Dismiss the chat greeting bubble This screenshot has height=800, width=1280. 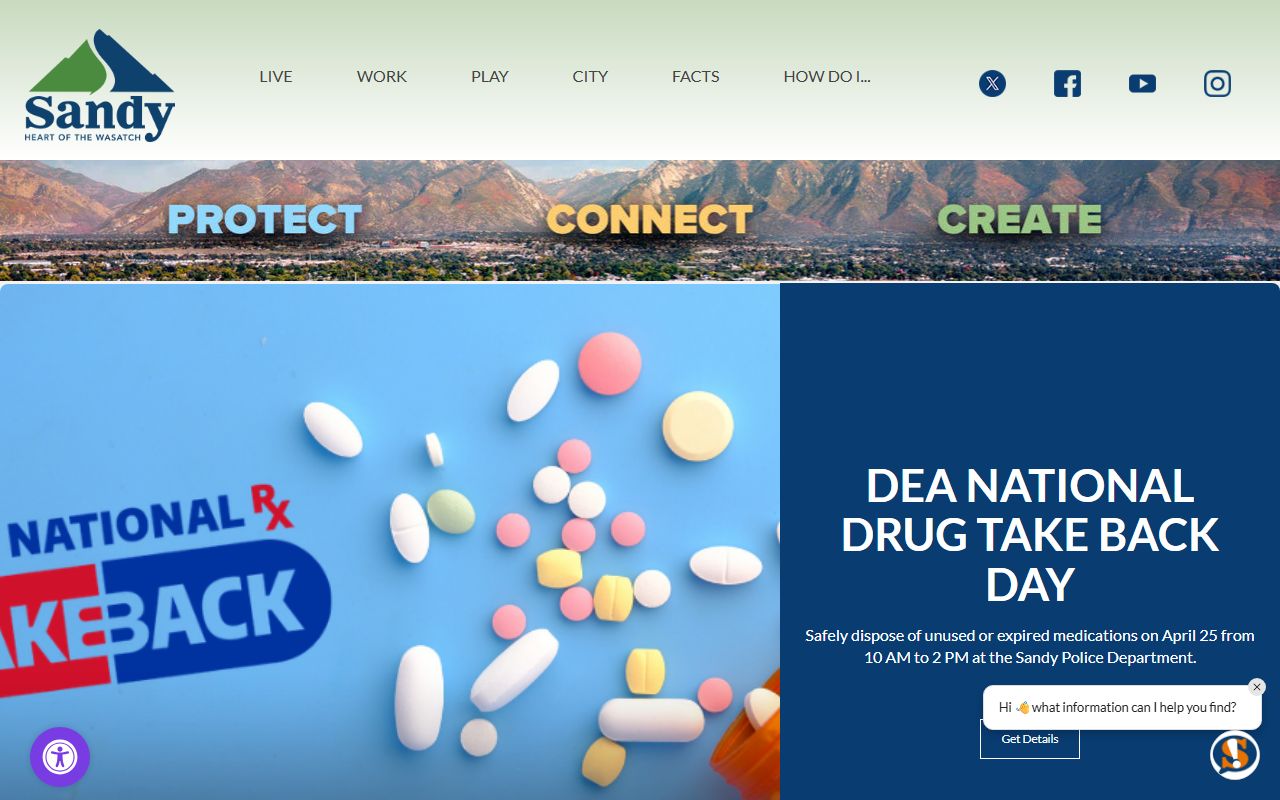tap(1257, 687)
